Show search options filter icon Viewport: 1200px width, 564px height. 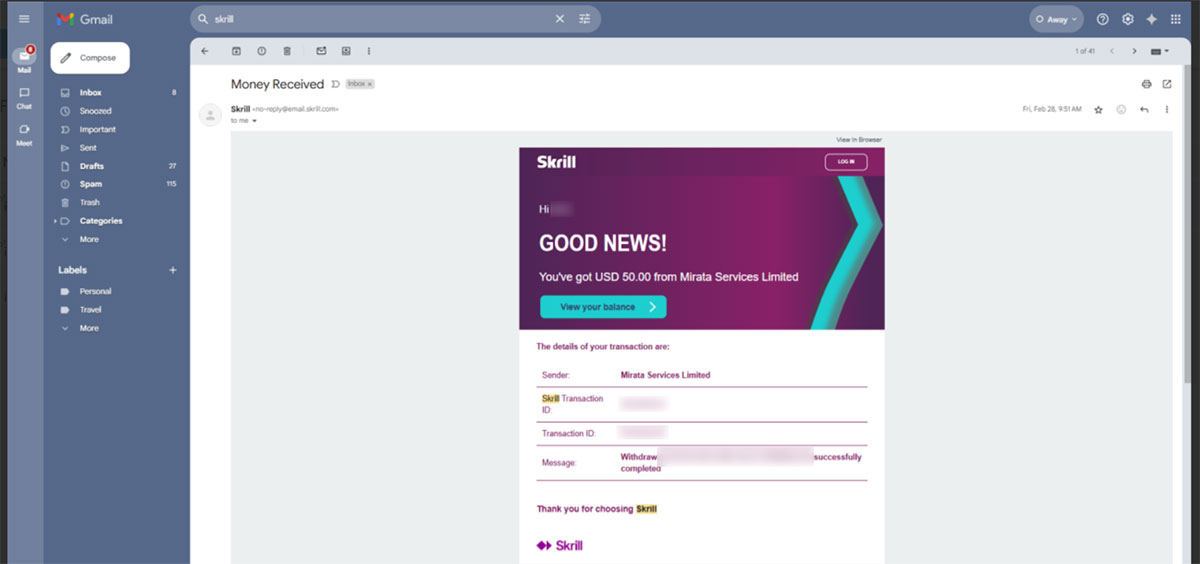point(585,19)
